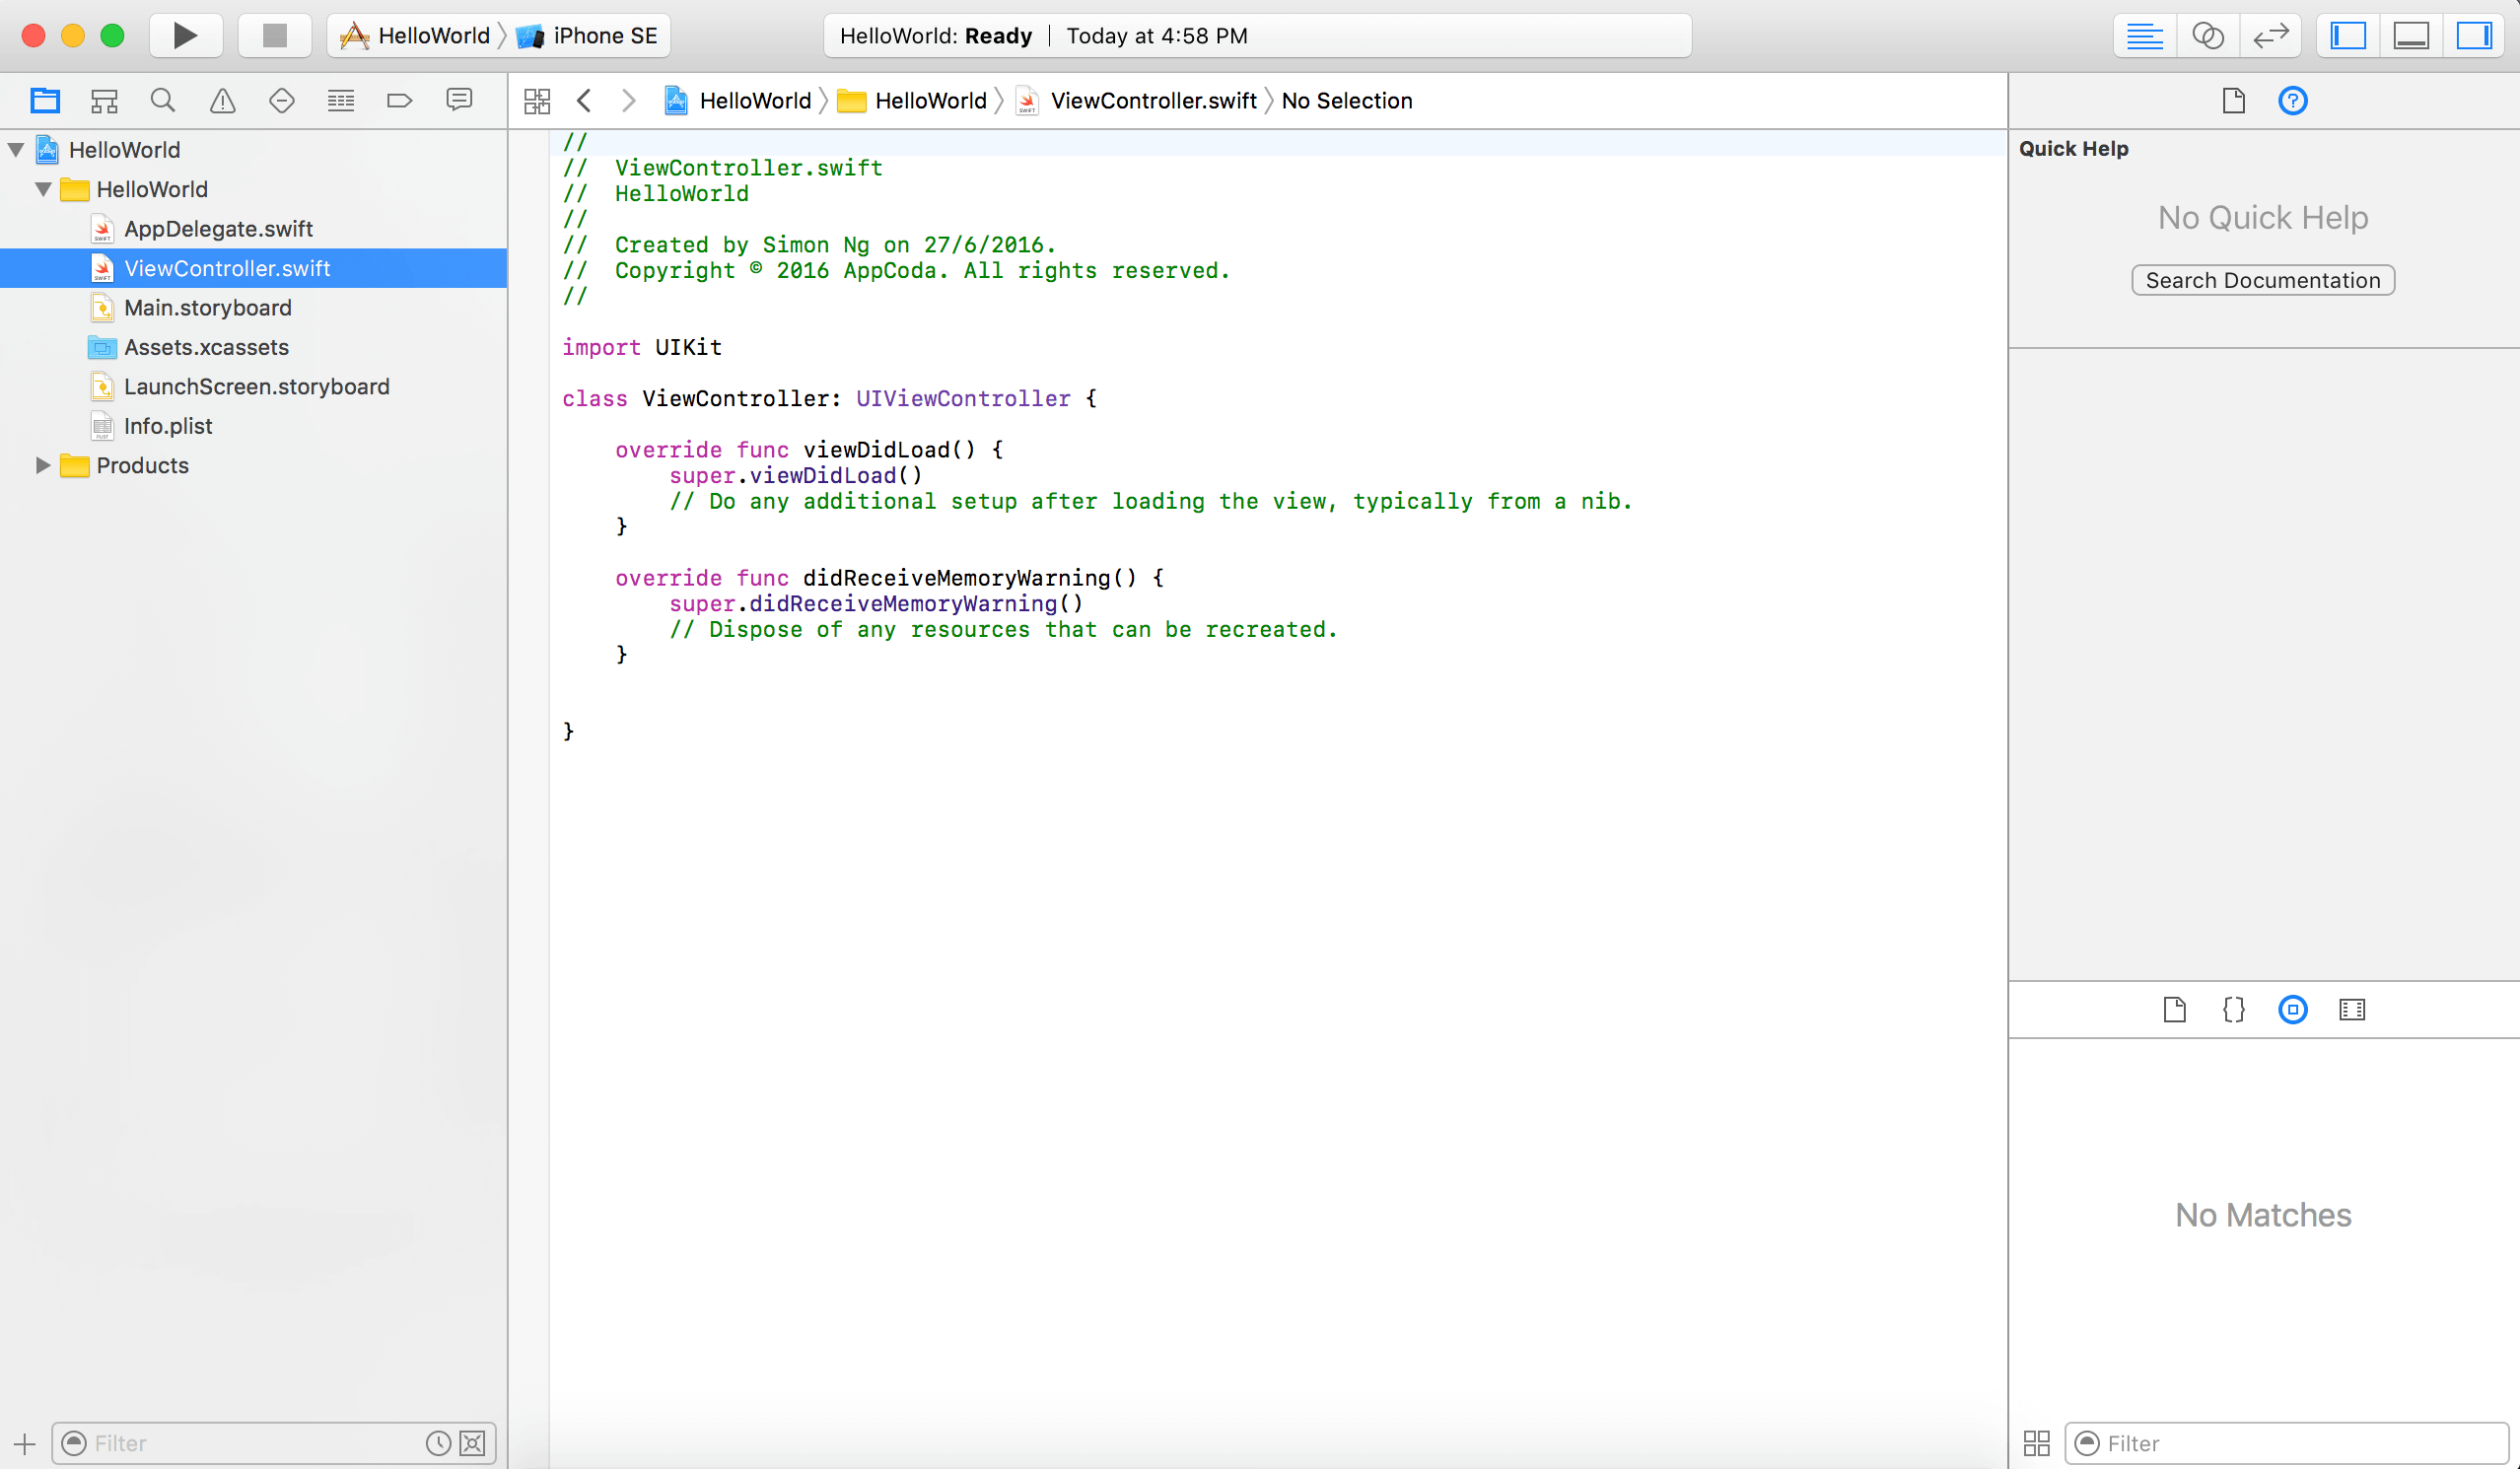Viewport: 2520px width, 1469px height.
Task: Expand the Products group in navigator
Action: 38,465
